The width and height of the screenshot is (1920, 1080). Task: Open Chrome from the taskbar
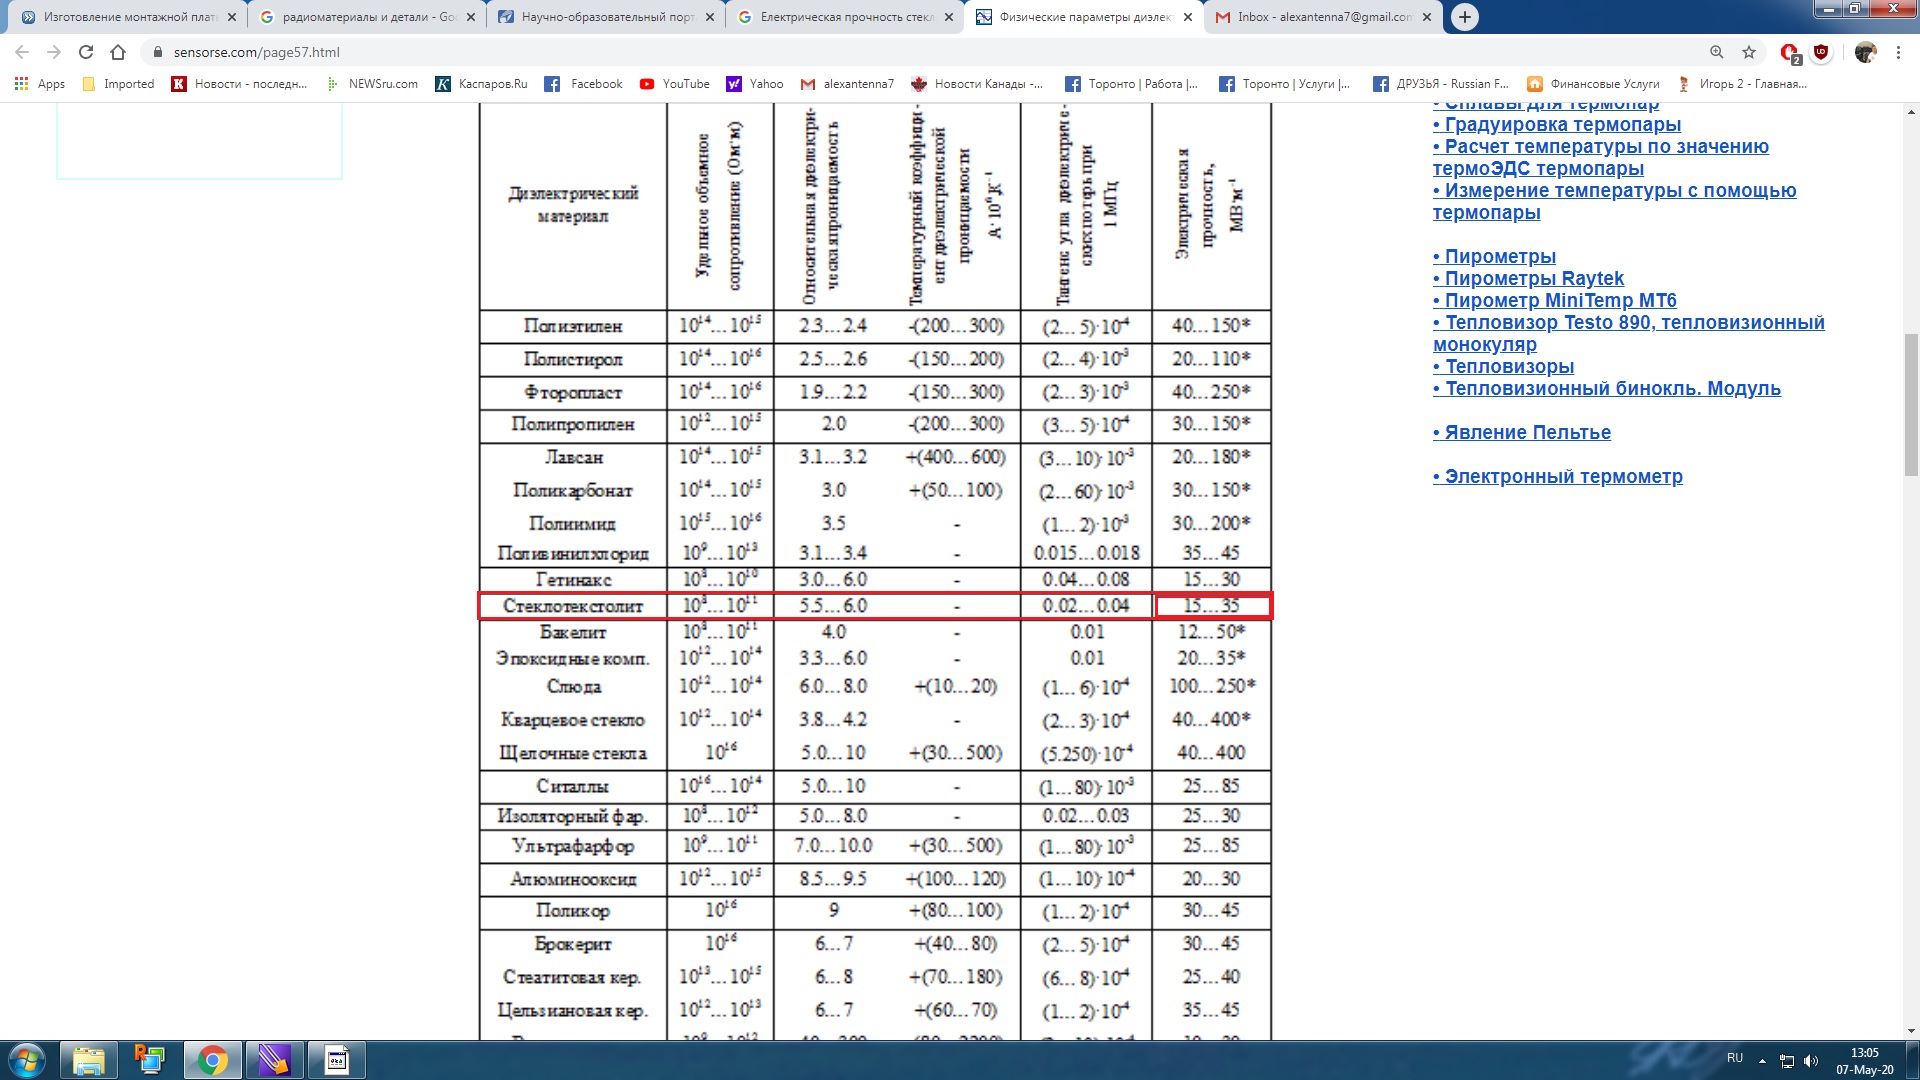click(212, 1060)
